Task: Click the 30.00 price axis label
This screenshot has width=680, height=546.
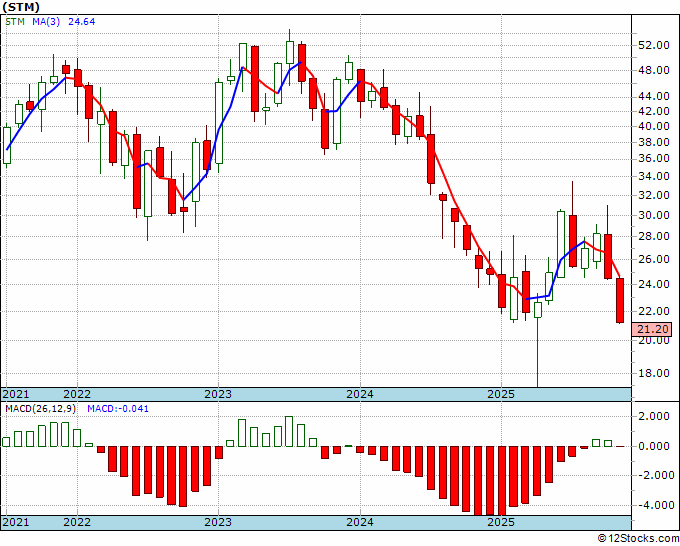Action: click(x=654, y=215)
